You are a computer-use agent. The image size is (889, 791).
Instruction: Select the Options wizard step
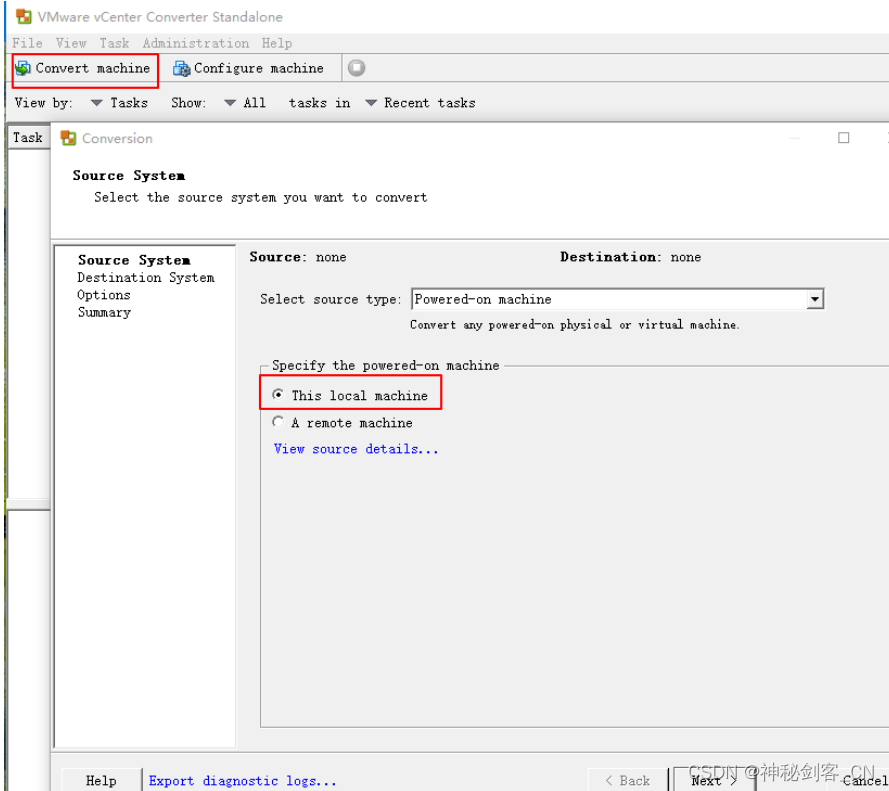(x=104, y=295)
